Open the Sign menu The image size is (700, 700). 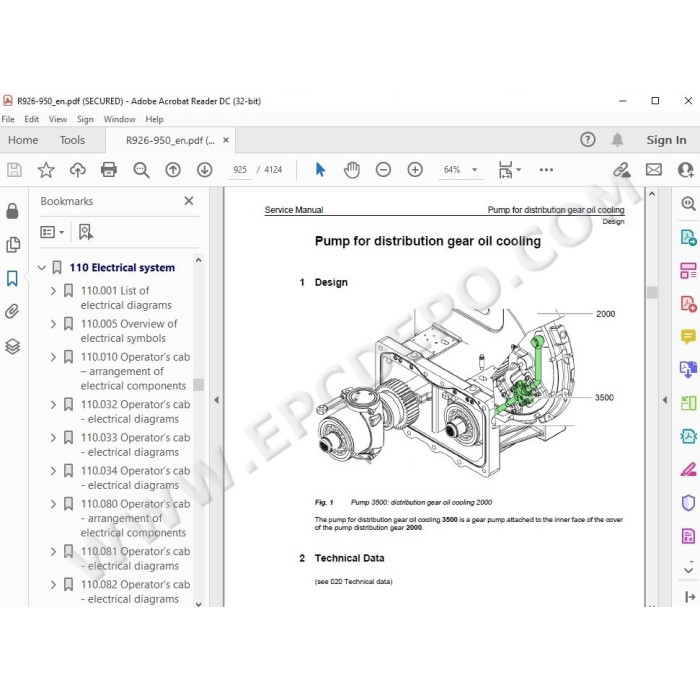click(85, 119)
